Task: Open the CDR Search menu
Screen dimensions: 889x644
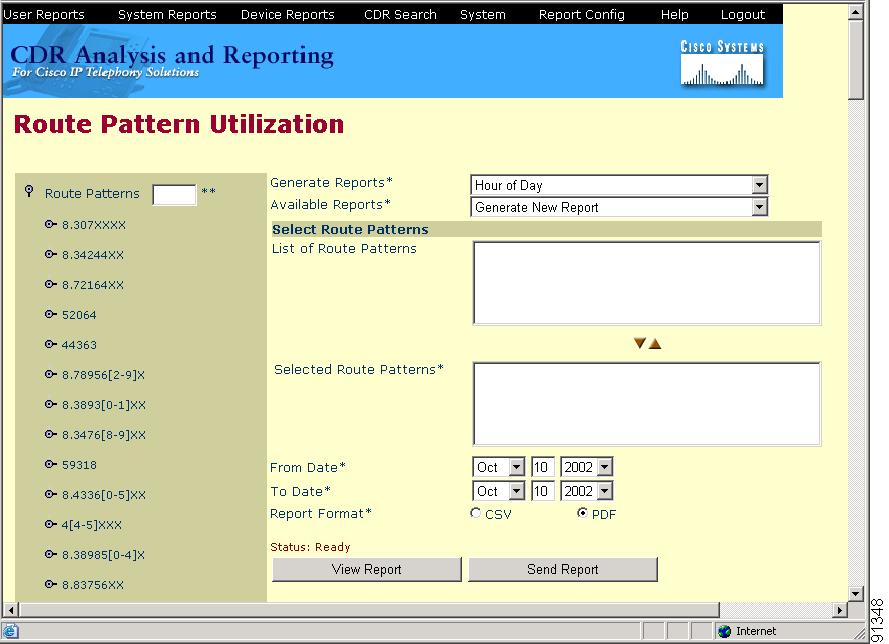Action: click(x=400, y=14)
